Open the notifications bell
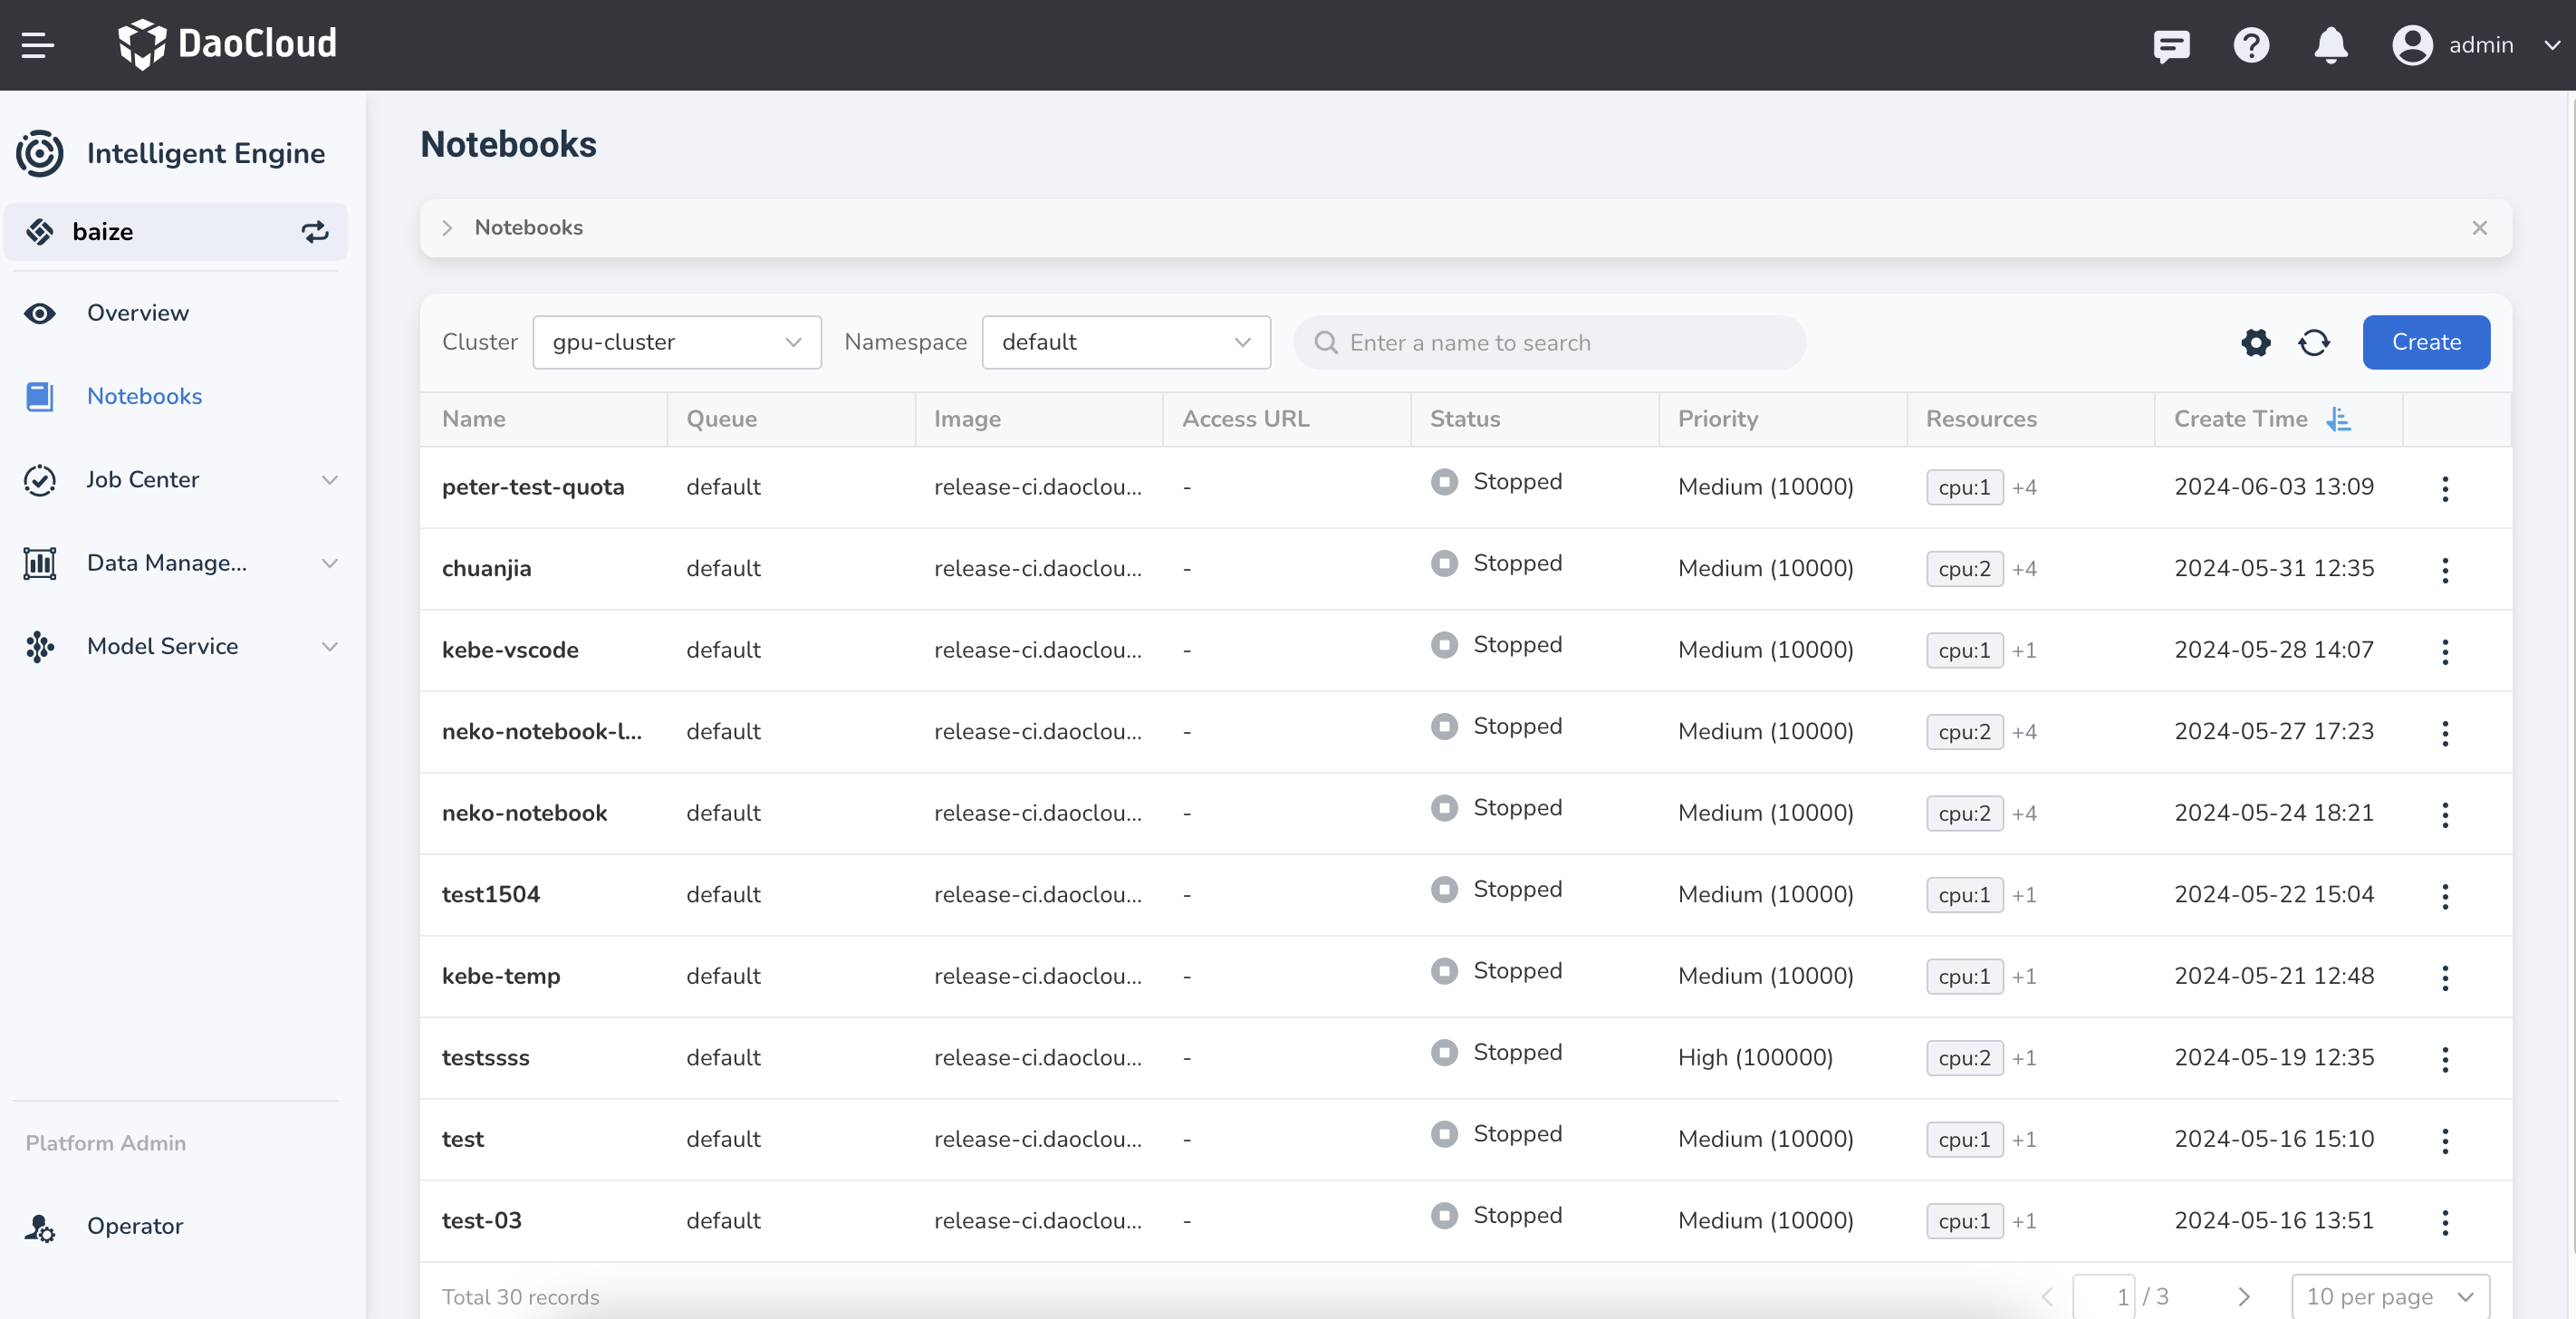This screenshot has width=2576, height=1319. (2331, 45)
